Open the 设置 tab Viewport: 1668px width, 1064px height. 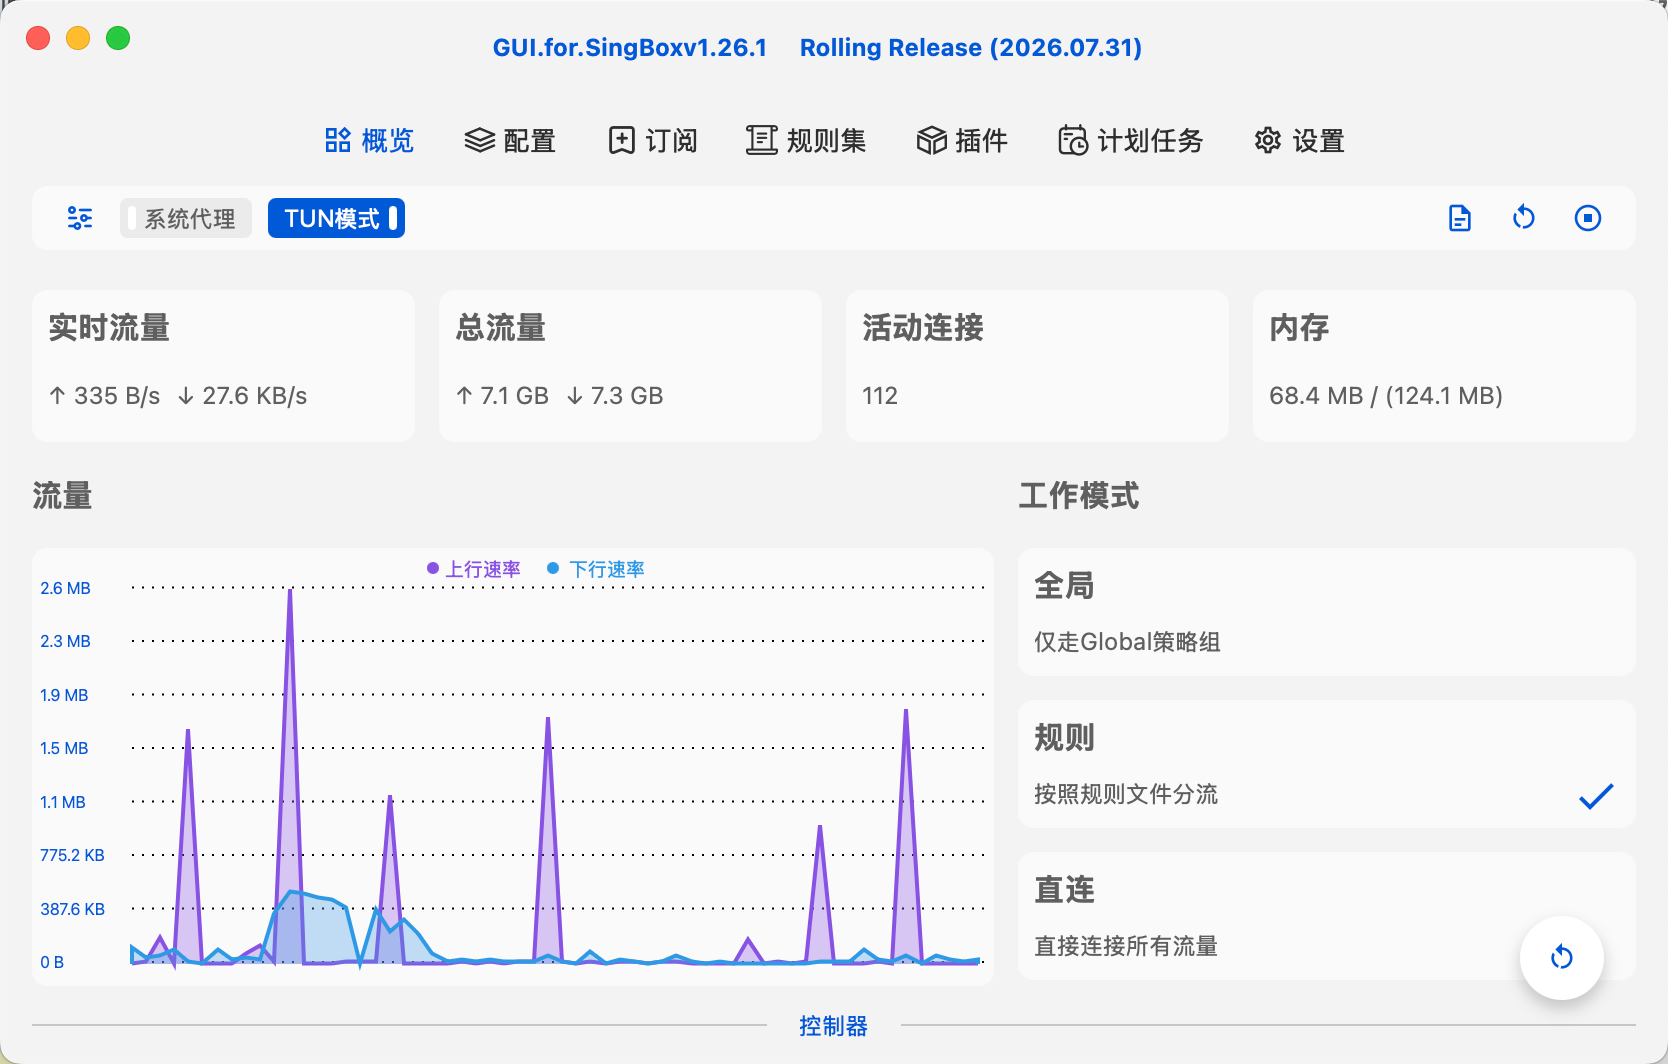[1299, 140]
